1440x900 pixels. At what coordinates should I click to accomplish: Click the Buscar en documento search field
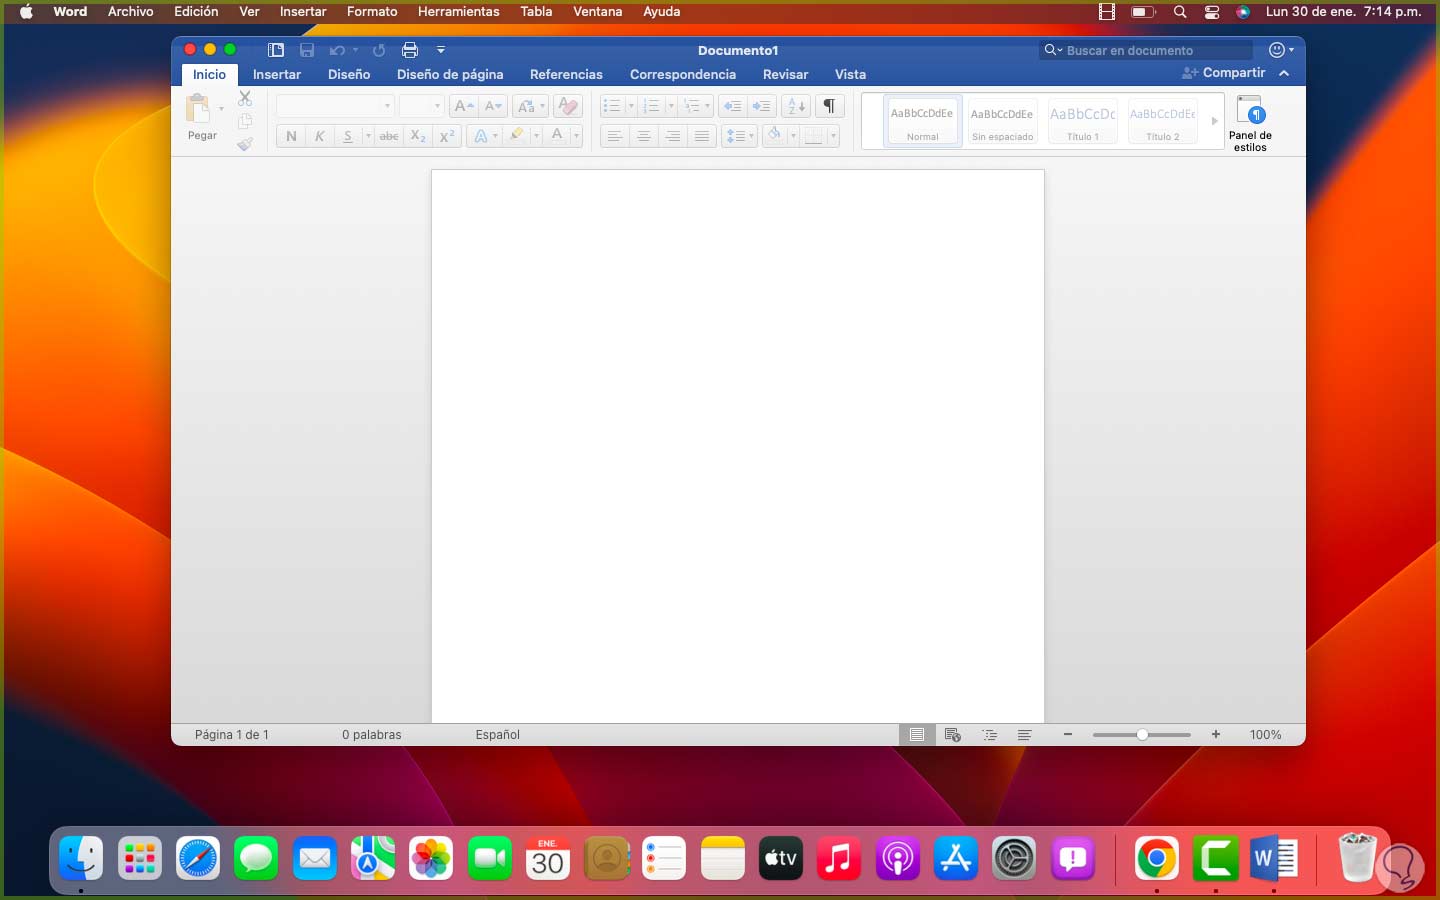coord(1150,50)
